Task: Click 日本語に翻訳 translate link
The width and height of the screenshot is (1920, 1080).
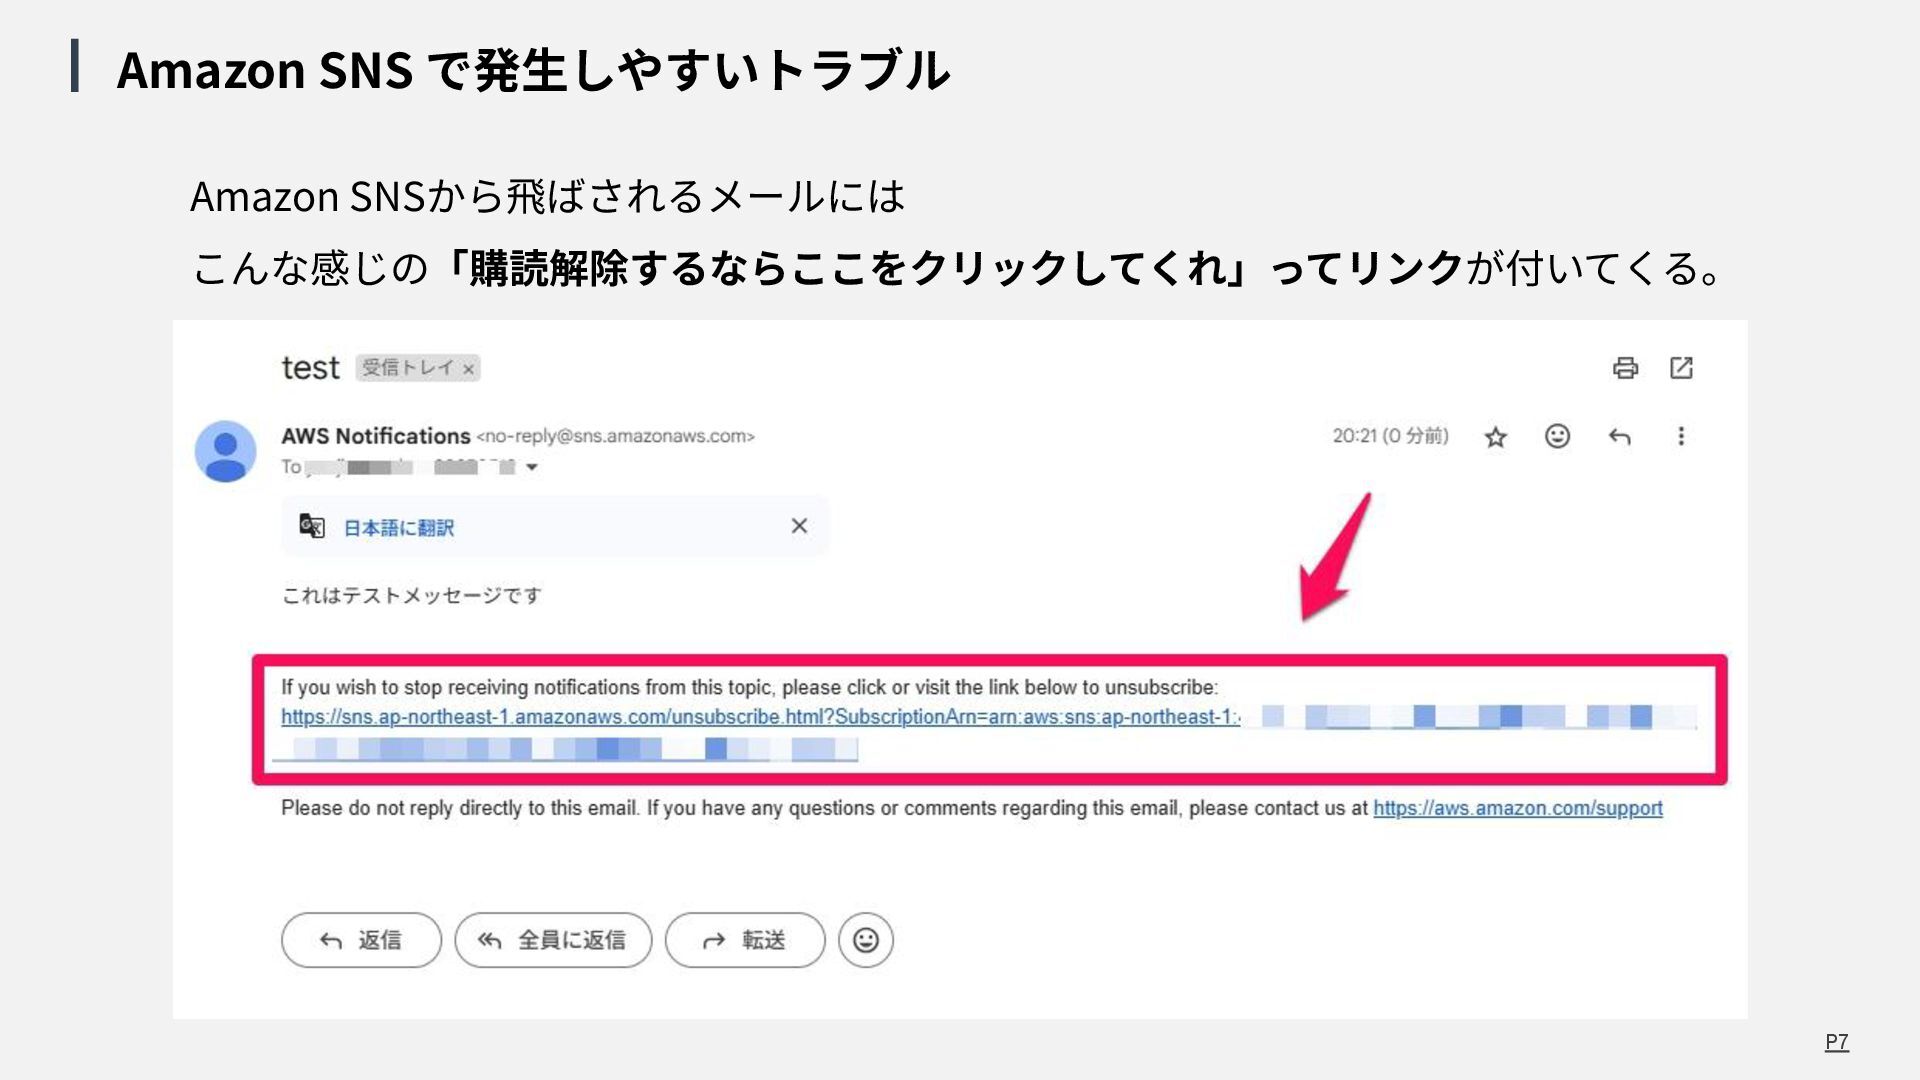Action: 398,528
